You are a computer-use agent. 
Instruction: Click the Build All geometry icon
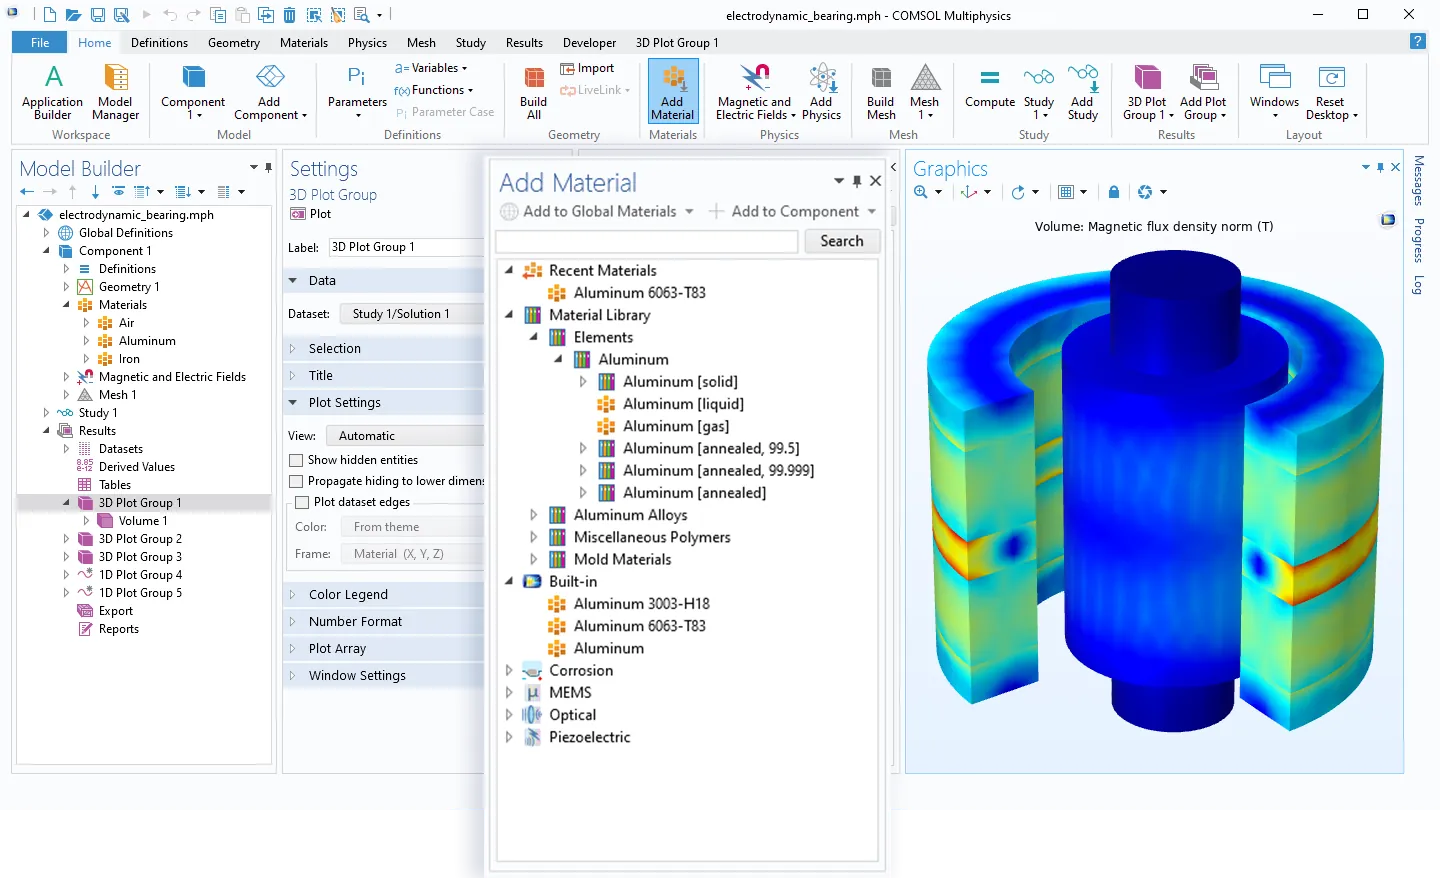pos(534,80)
